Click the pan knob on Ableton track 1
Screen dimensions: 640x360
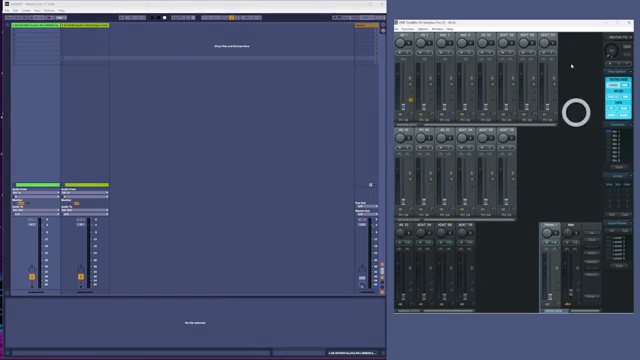(32, 269)
